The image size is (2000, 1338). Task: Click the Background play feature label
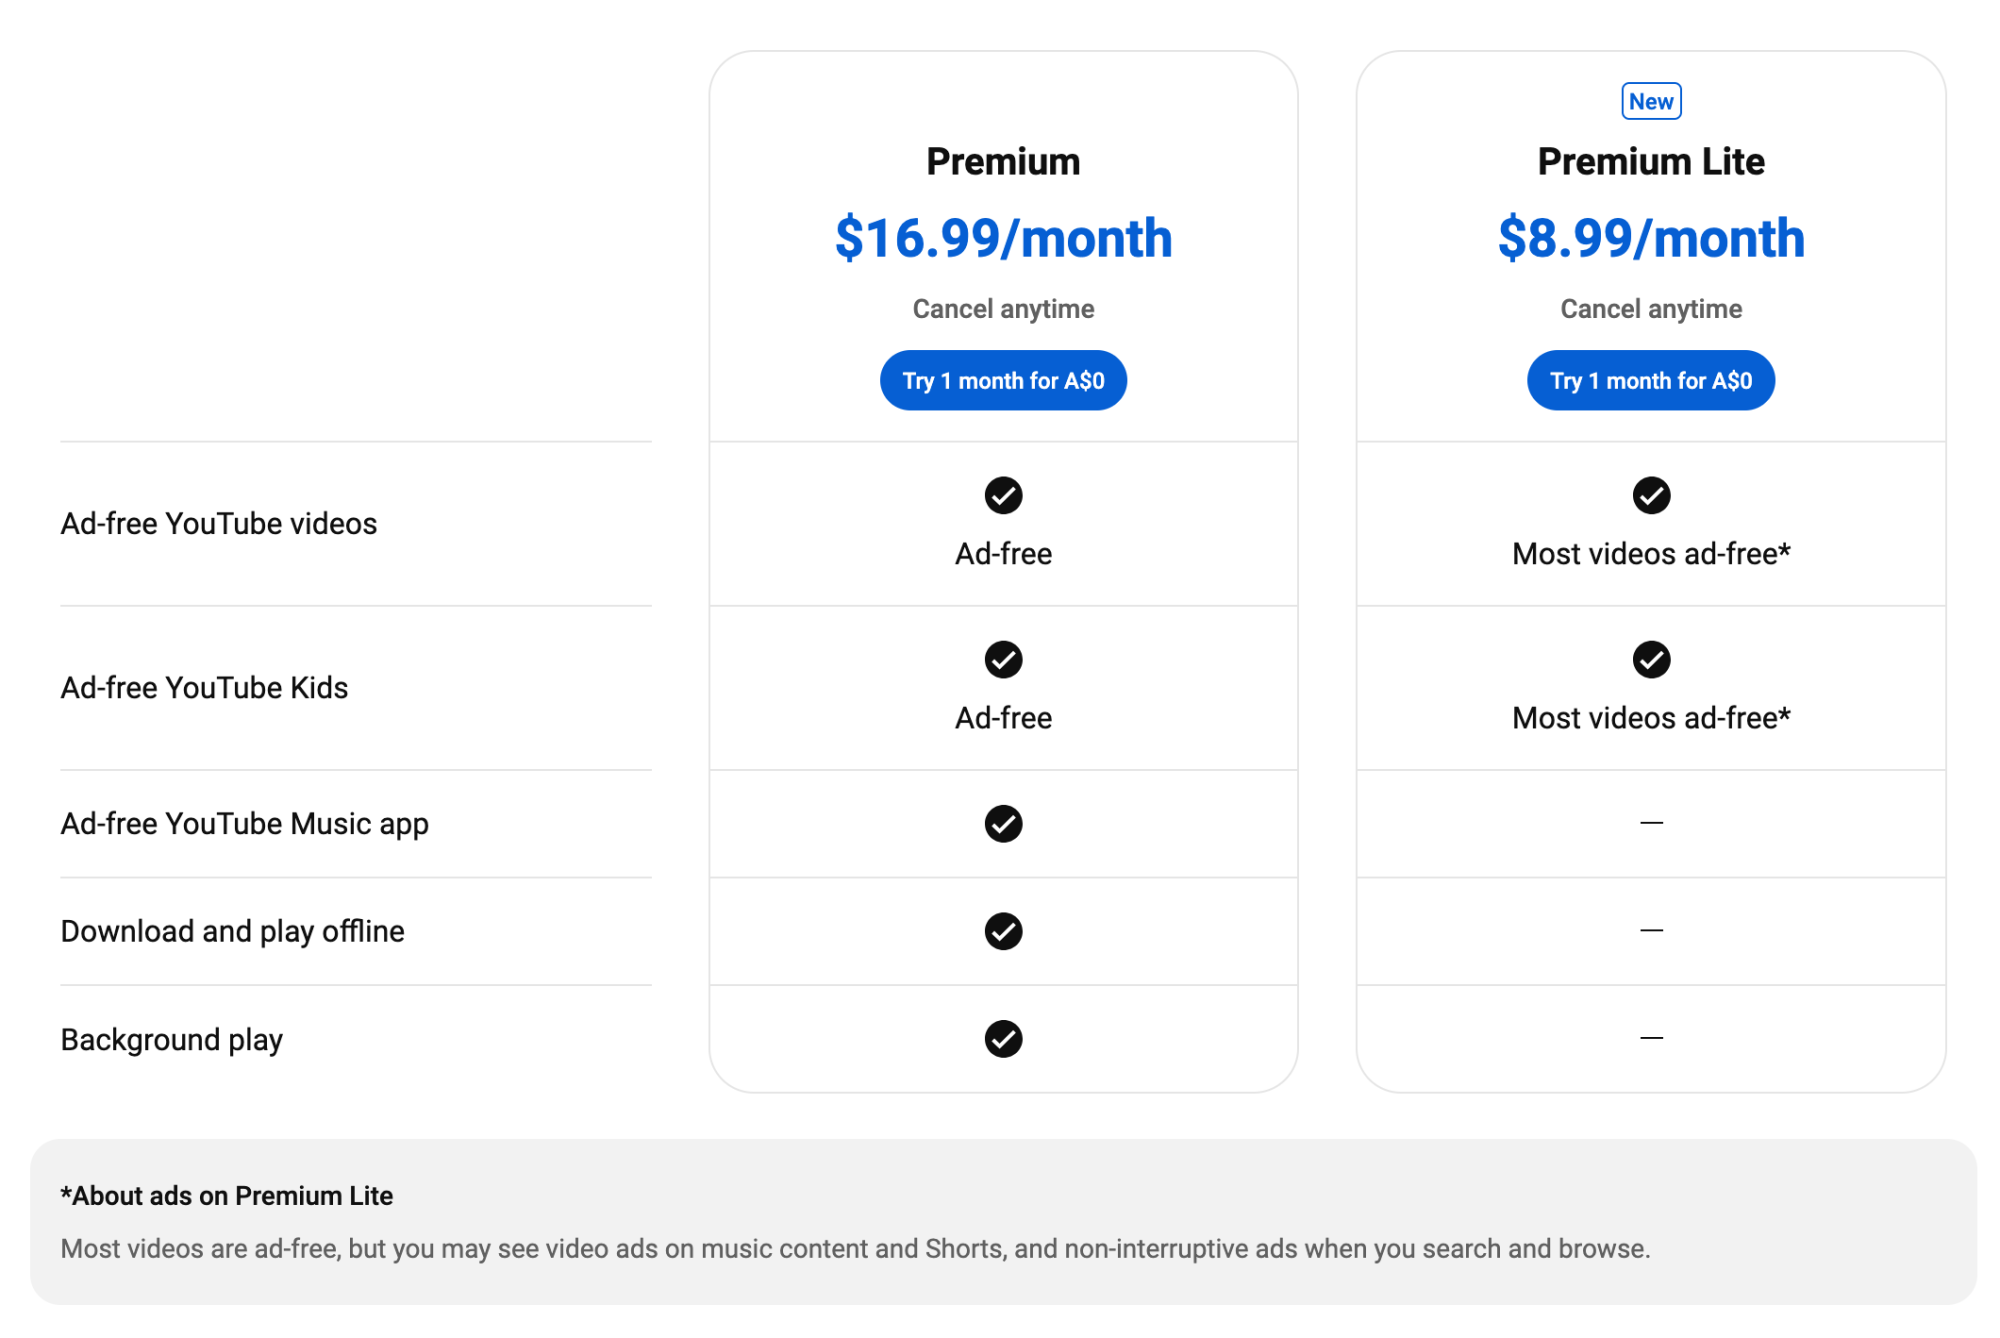pos(172,1040)
